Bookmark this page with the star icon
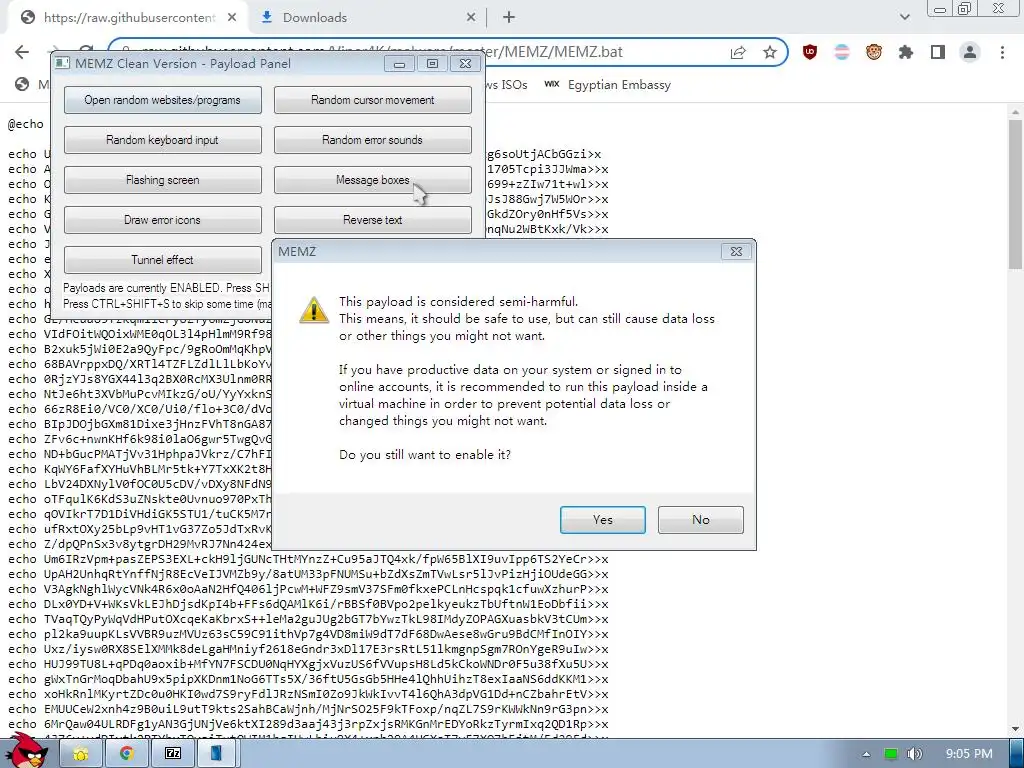1024x768 pixels. pos(770,52)
